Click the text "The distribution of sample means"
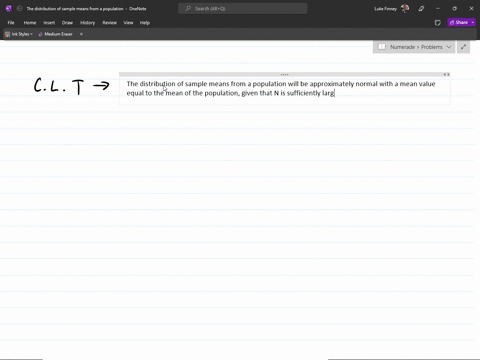480x360 pixels. (x=177, y=84)
